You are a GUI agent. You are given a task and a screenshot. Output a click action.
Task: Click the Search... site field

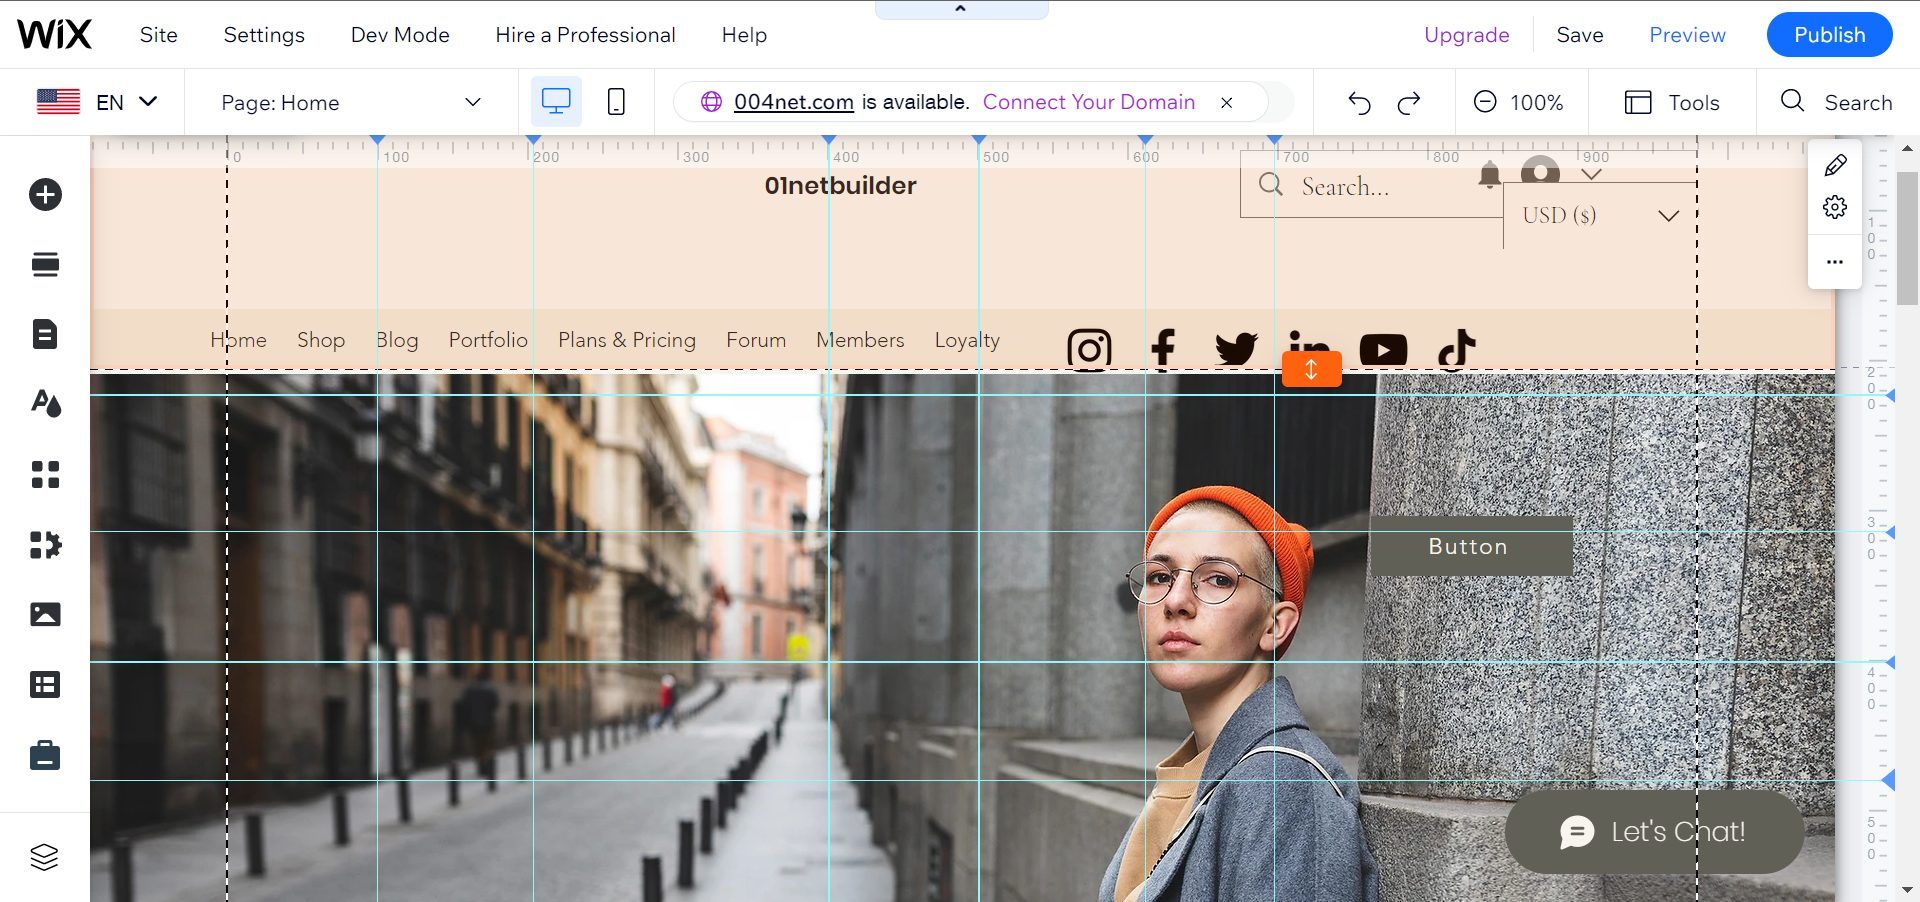(1371, 185)
